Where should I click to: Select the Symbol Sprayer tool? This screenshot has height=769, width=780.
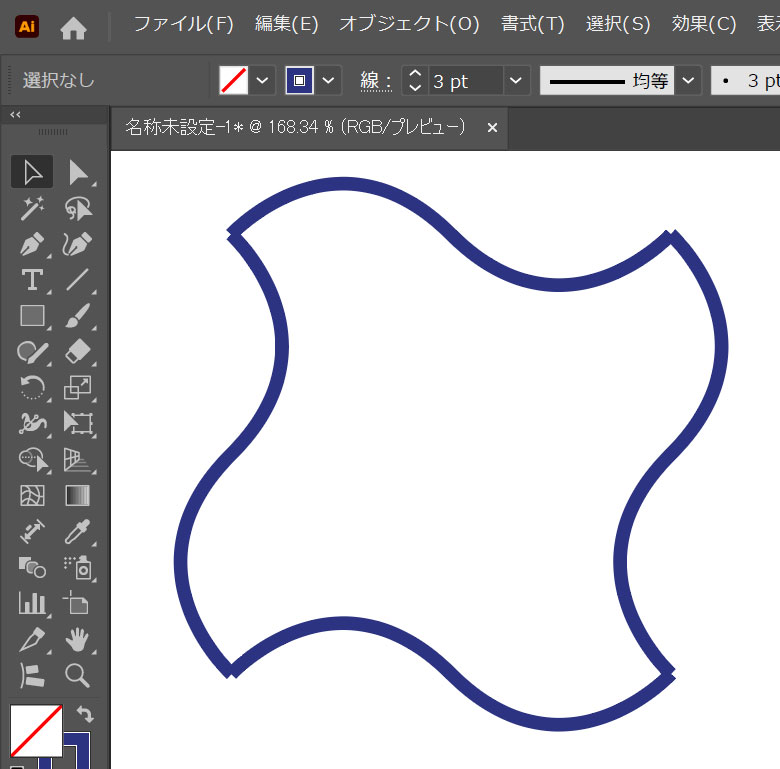pos(78,567)
